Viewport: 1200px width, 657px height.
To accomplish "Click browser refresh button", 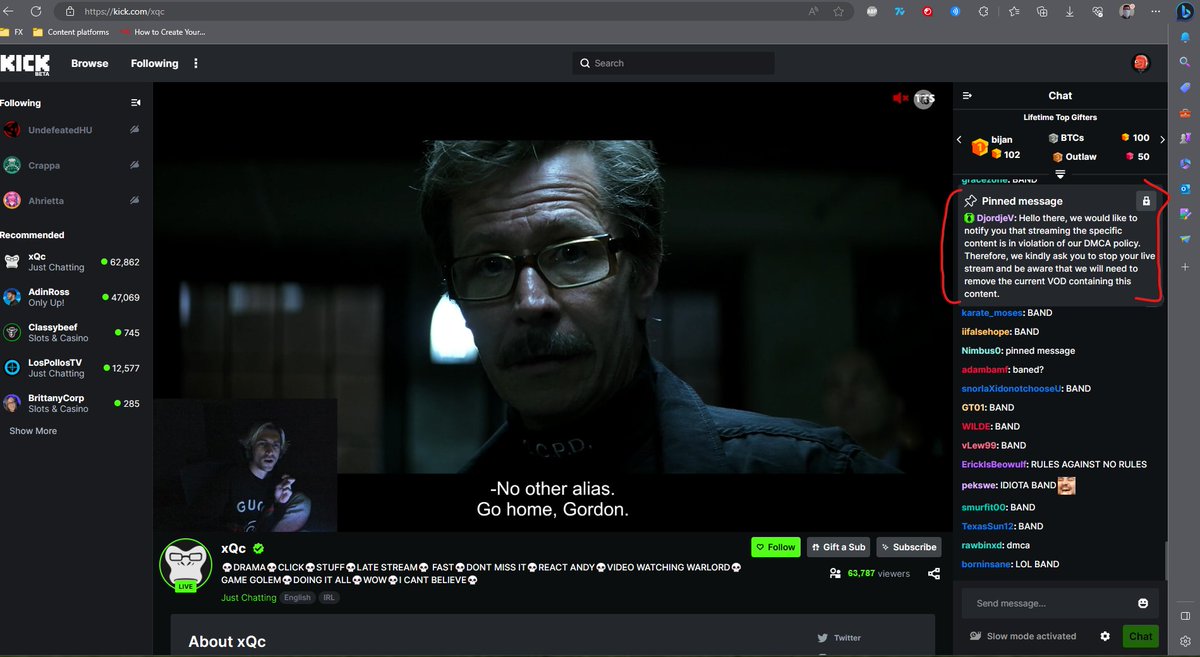I will [36, 11].
